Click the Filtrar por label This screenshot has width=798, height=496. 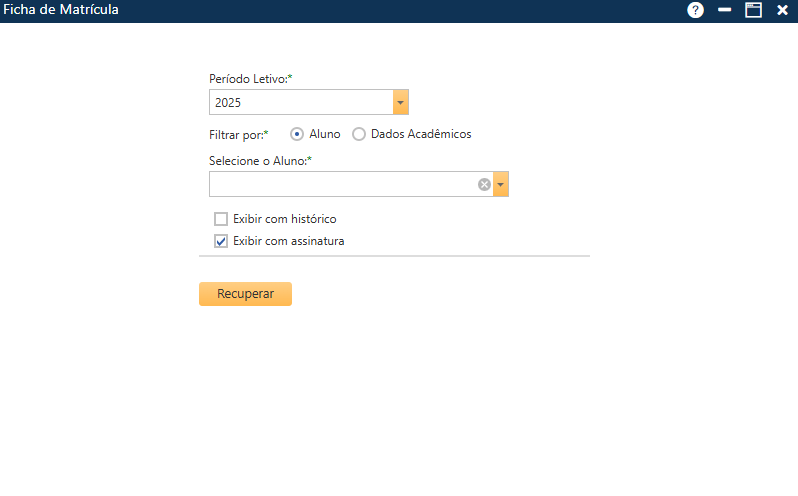pyautogui.click(x=238, y=134)
